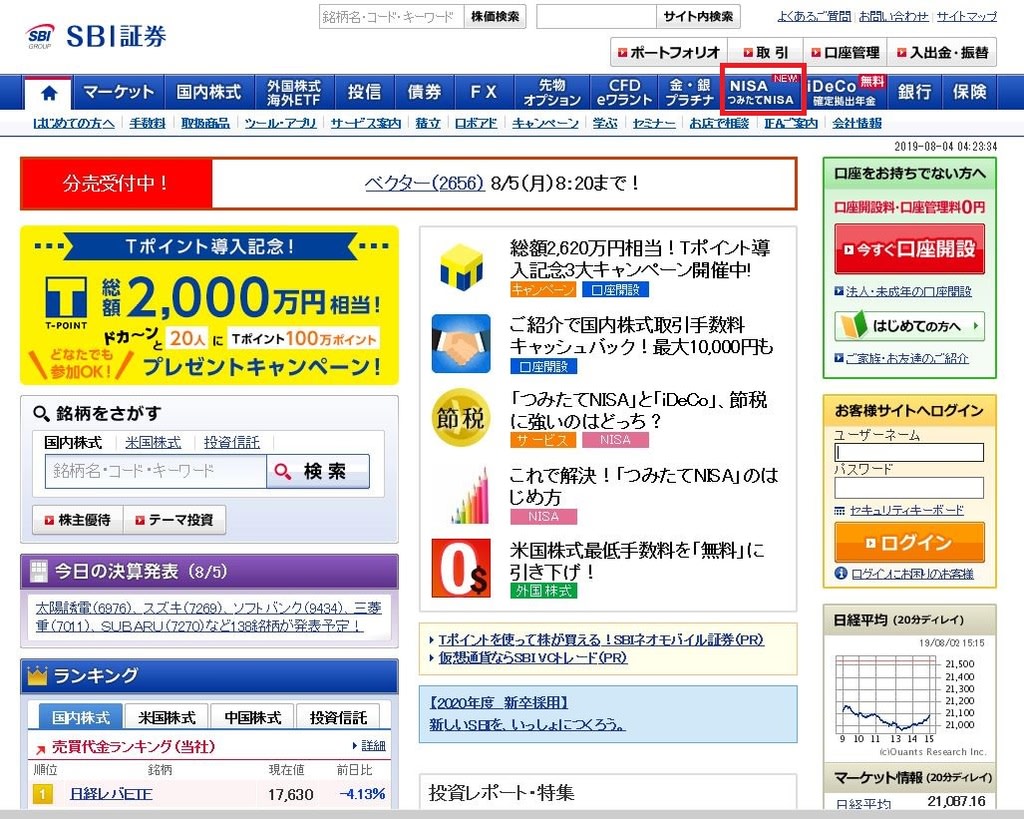Screen dimensions: 1024x819
Task: Select the 国内株式 ranking tab
Action: [81, 717]
